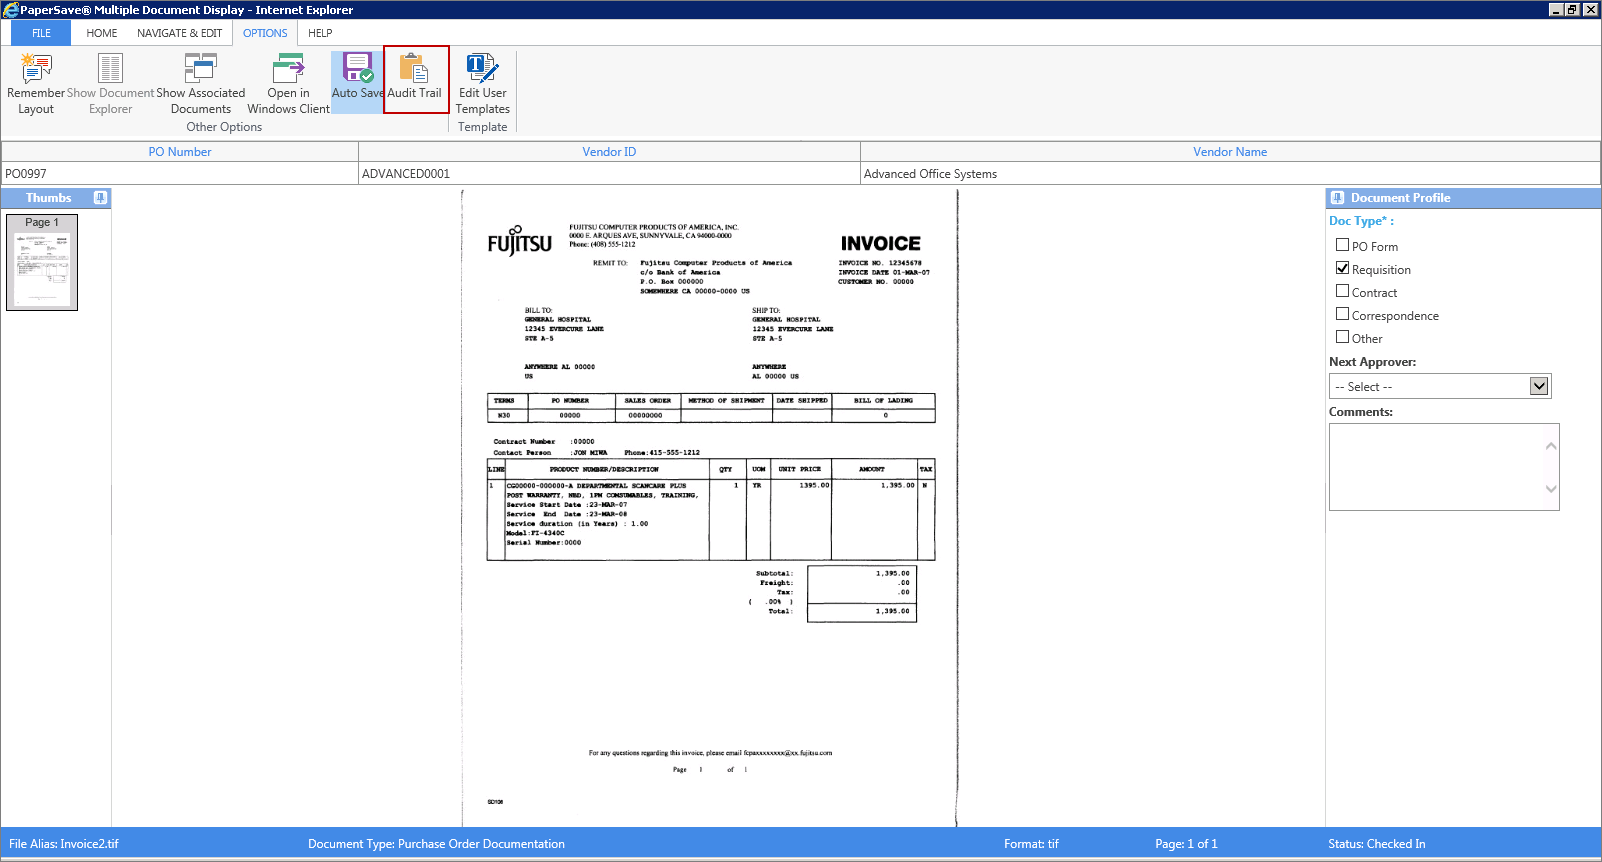Click the Vendor Name column header

tap(1230, 152)
